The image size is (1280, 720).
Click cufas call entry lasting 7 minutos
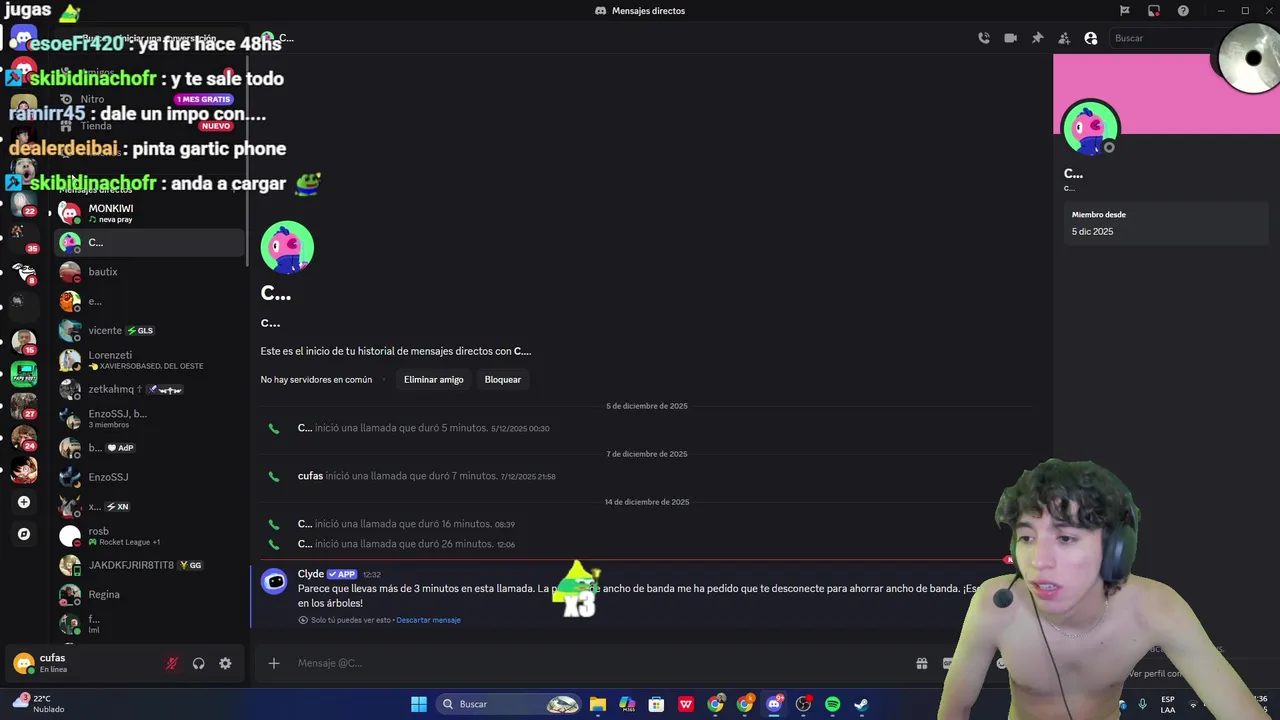click(x=426, y=476)
